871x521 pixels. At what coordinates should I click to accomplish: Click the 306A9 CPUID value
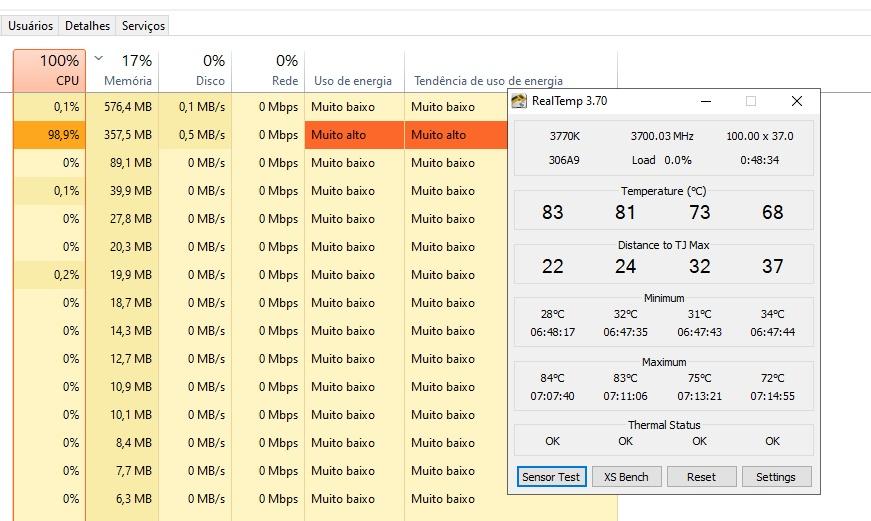(x=564, y=160)
